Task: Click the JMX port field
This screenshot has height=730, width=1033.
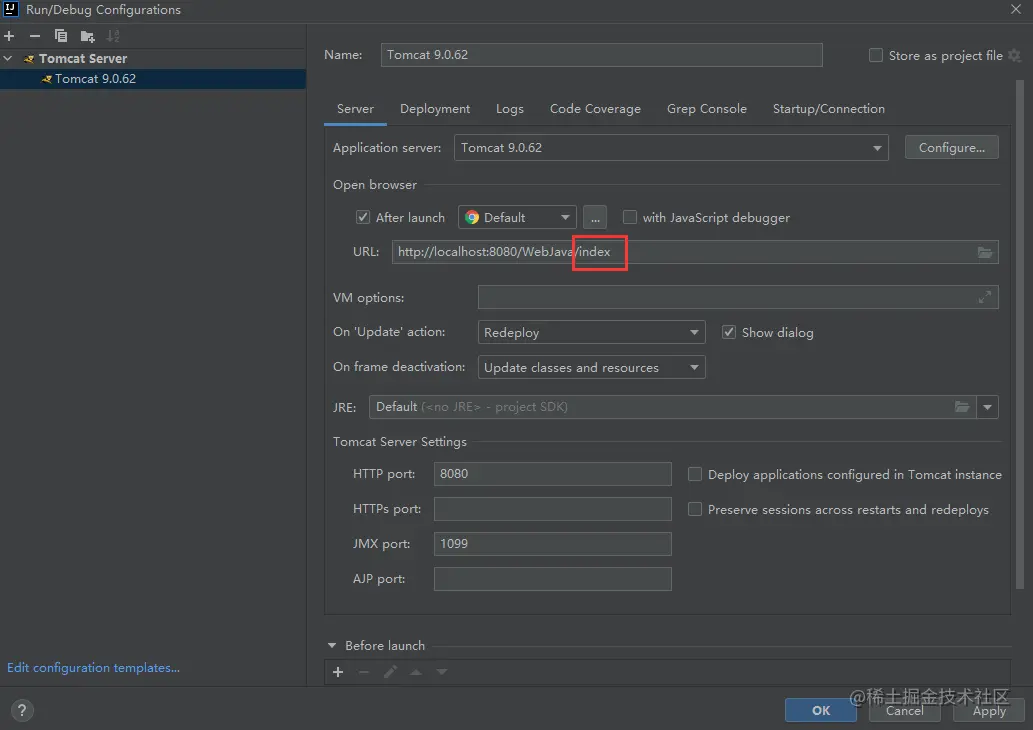Action: [x=552, y=544]
